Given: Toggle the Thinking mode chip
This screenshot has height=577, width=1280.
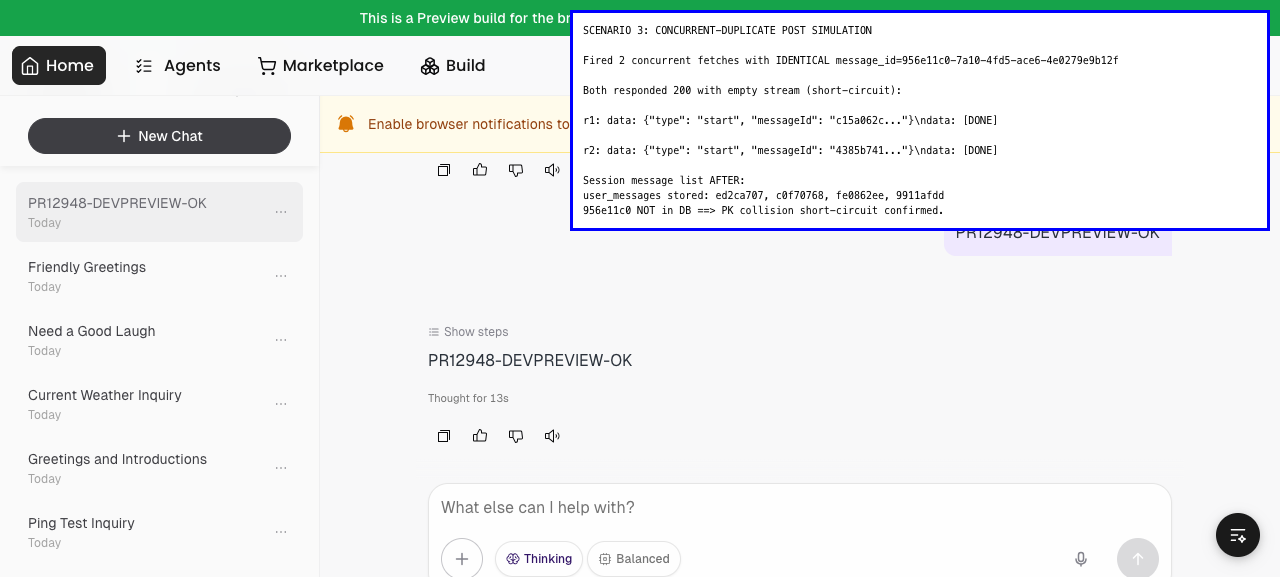Looking at the screenshot, I should pos(539,559).
